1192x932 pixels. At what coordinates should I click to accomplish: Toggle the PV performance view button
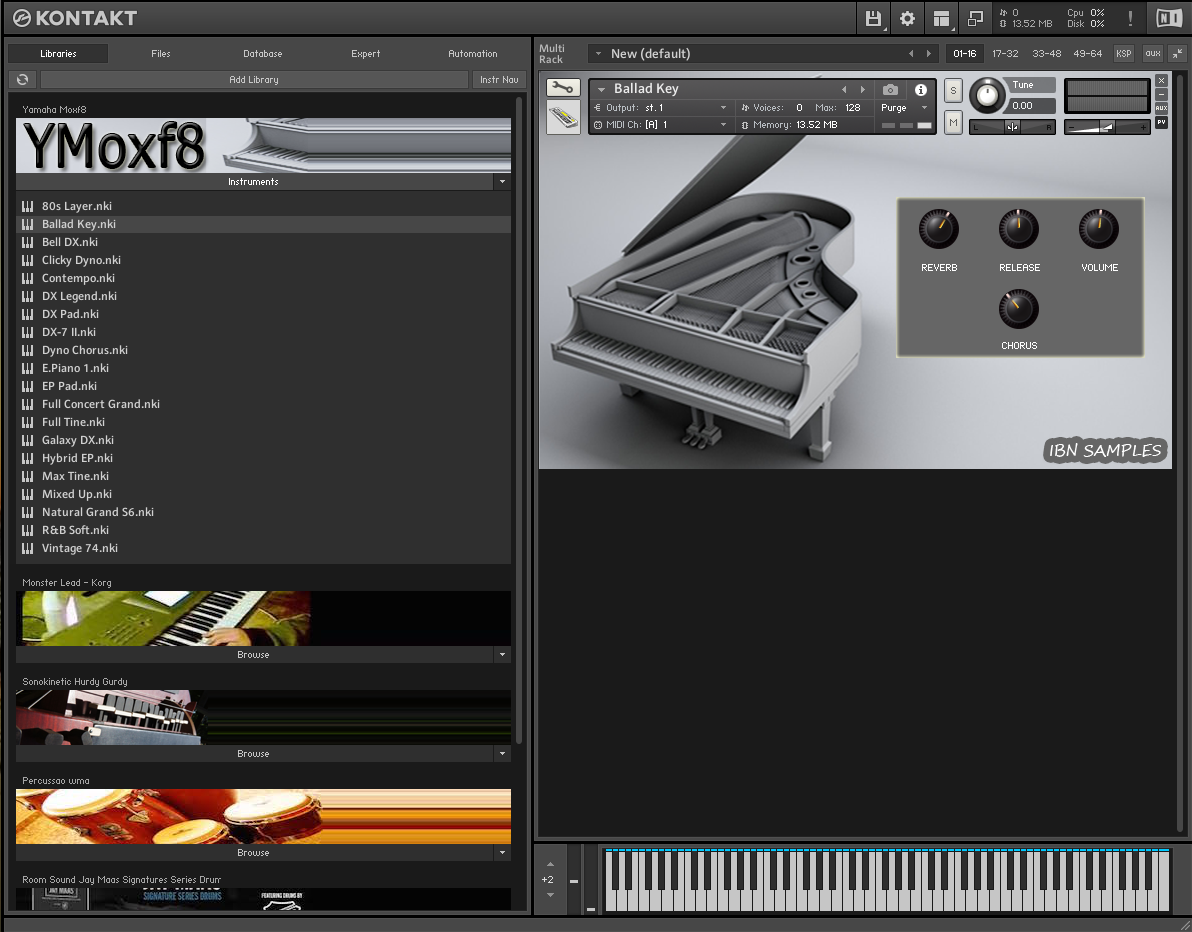coord(1161,122)
